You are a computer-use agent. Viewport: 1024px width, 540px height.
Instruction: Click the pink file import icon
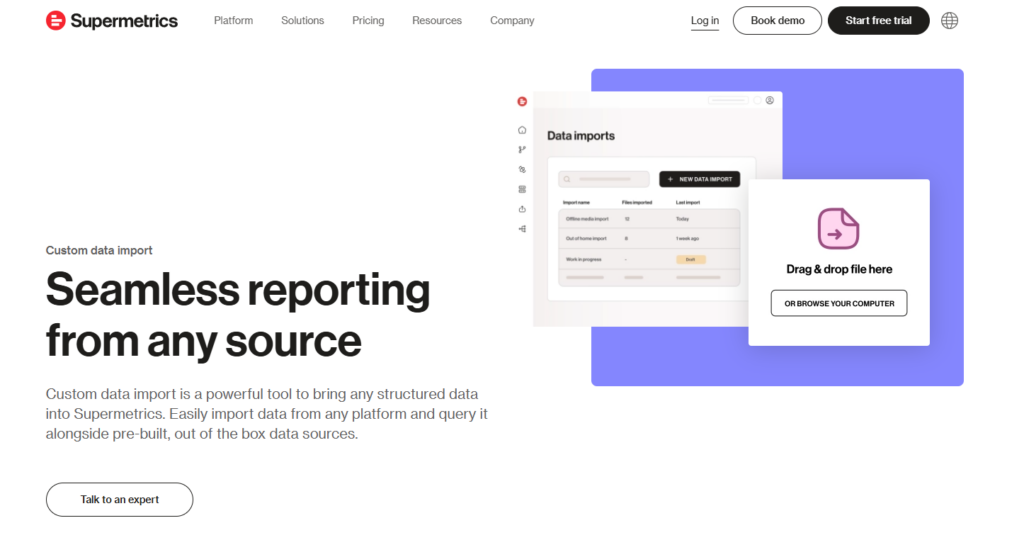838,229
